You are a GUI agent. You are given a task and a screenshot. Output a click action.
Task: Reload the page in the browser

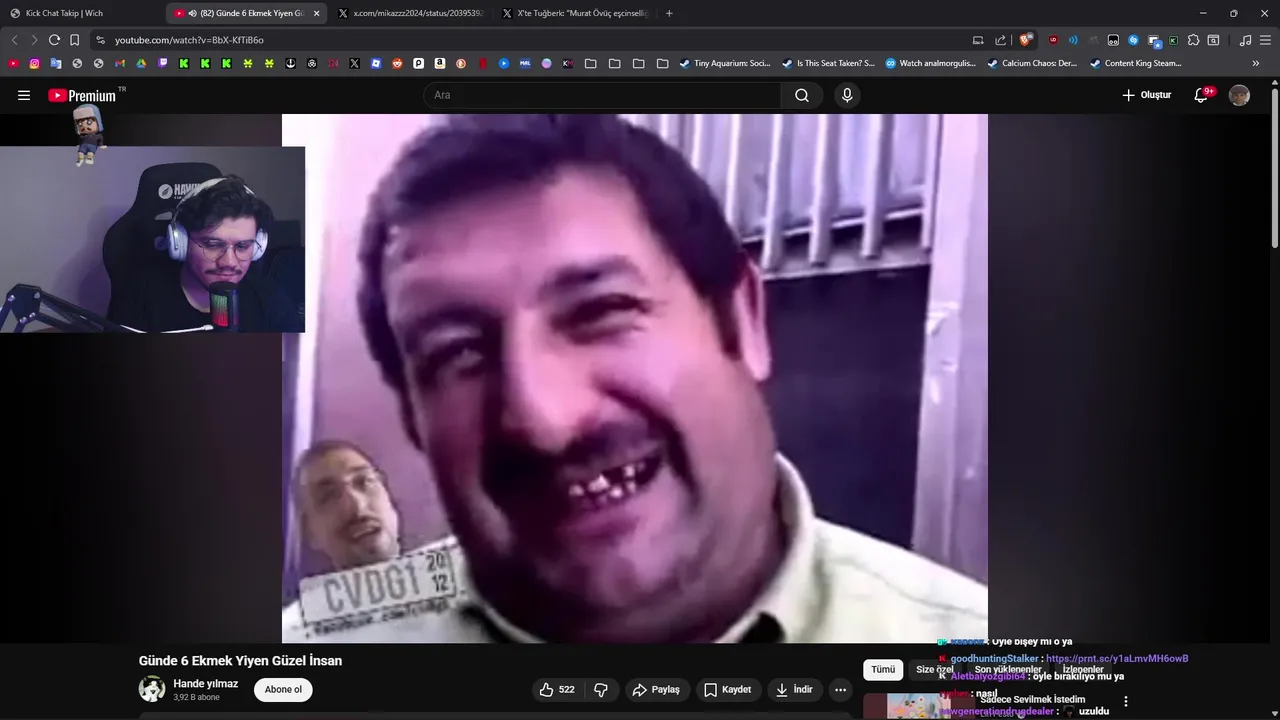pos(54,40)
